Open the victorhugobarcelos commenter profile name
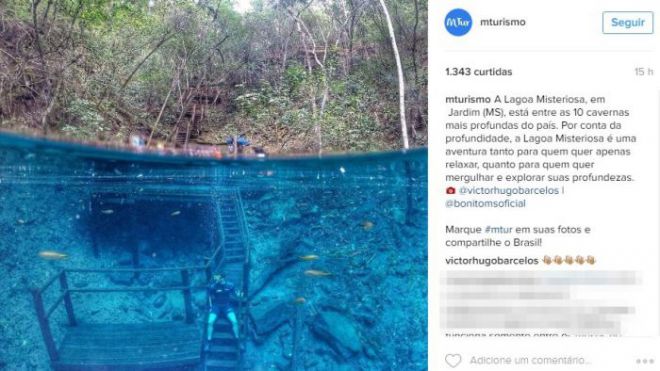Screen dimensions: 660x371 [x=492, y=261]
